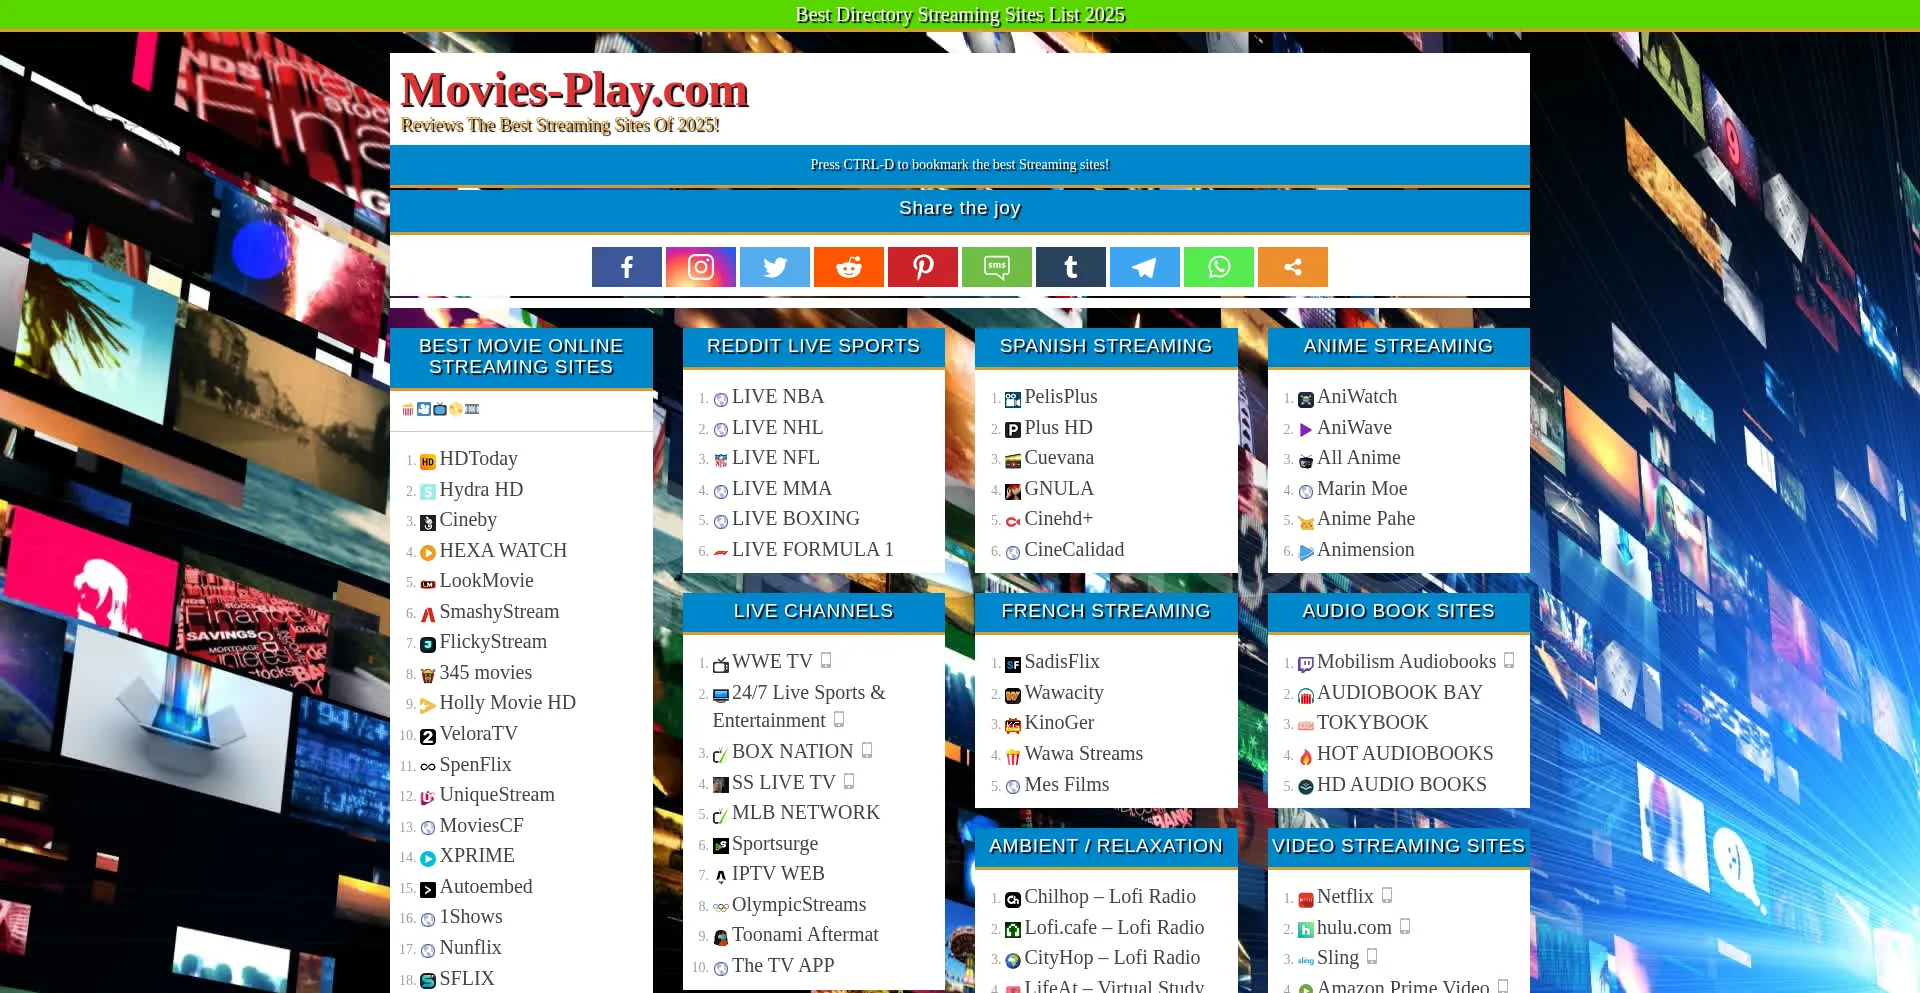The width and height of the screenshot is (1920, 993).
Task: Share the page on Facebook
Action: point(627,267)
